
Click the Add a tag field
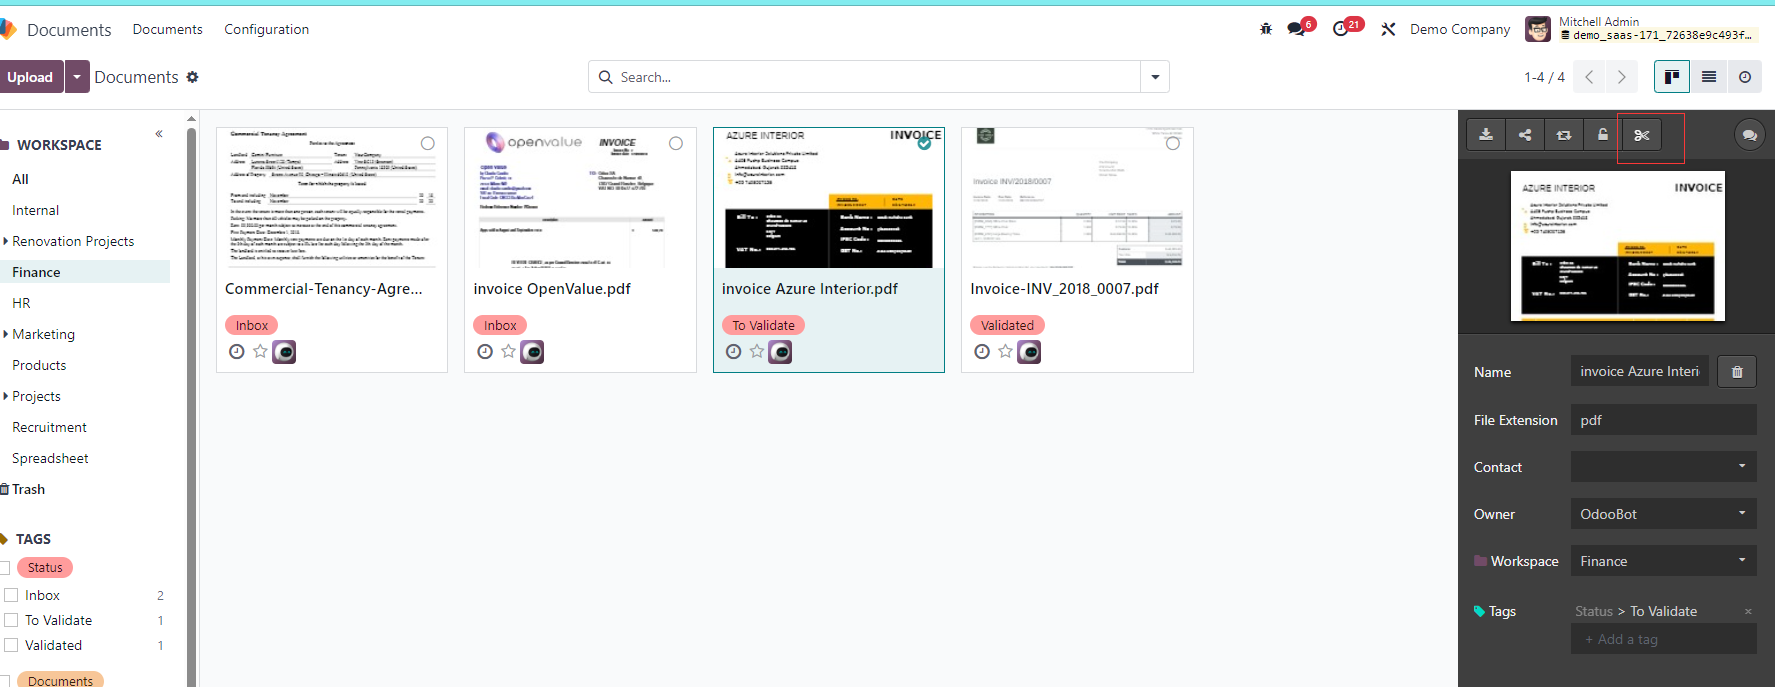point(1663,639)
